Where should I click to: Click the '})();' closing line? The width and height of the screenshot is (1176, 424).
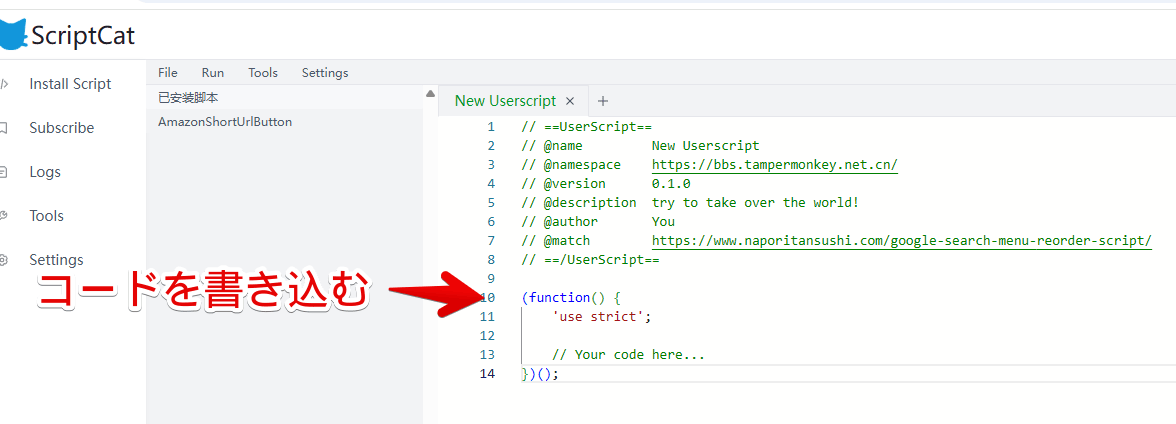click(540, 374)
